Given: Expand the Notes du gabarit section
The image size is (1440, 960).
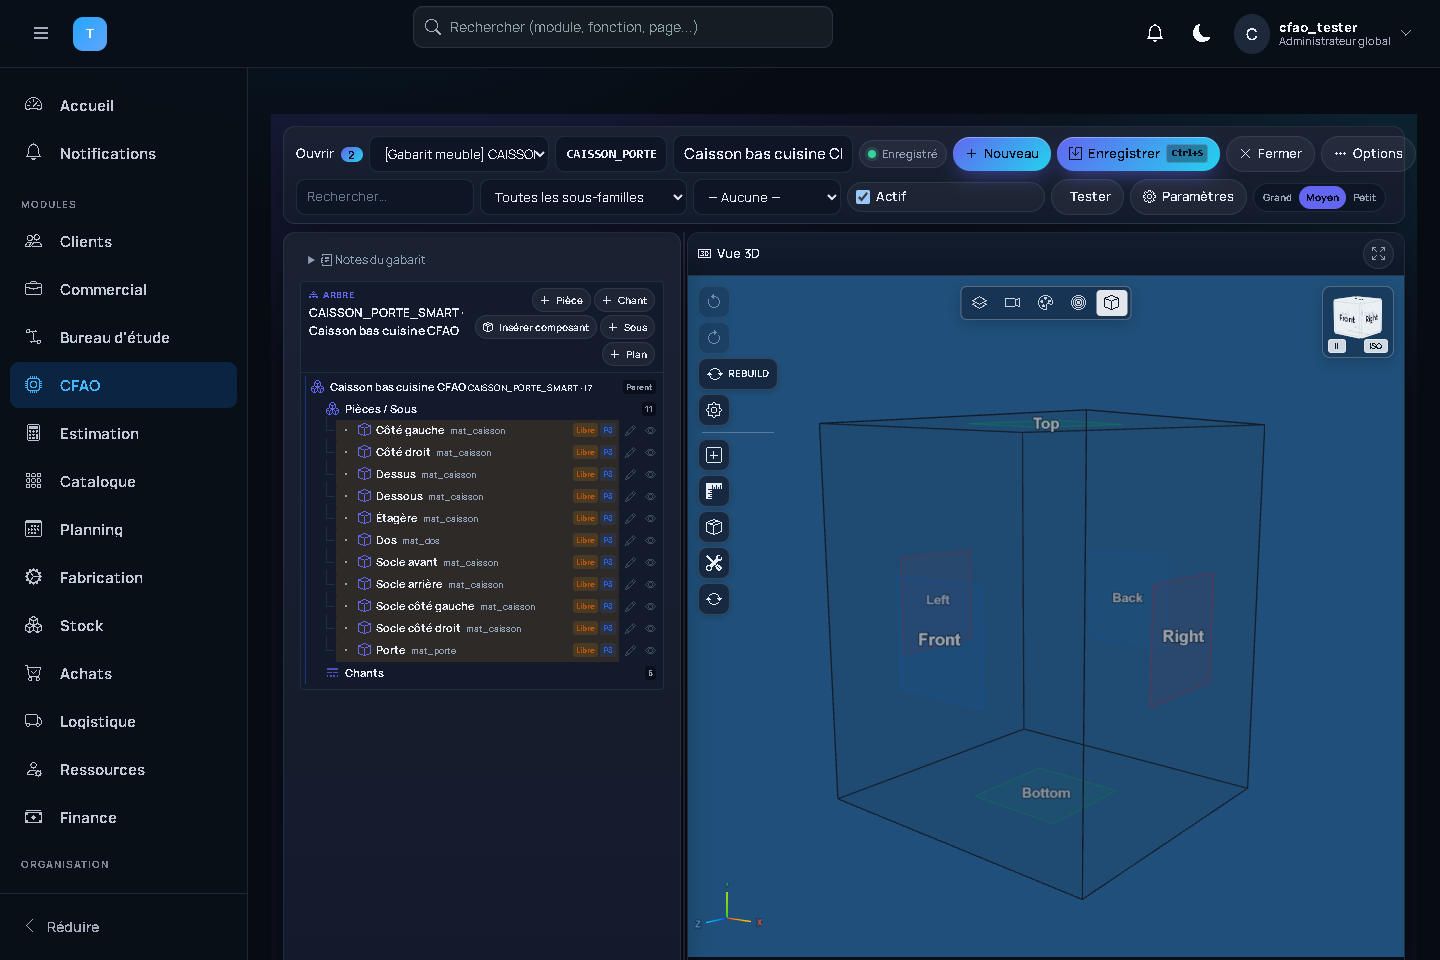Looking at the screenshot, I should tap(366, 260).
